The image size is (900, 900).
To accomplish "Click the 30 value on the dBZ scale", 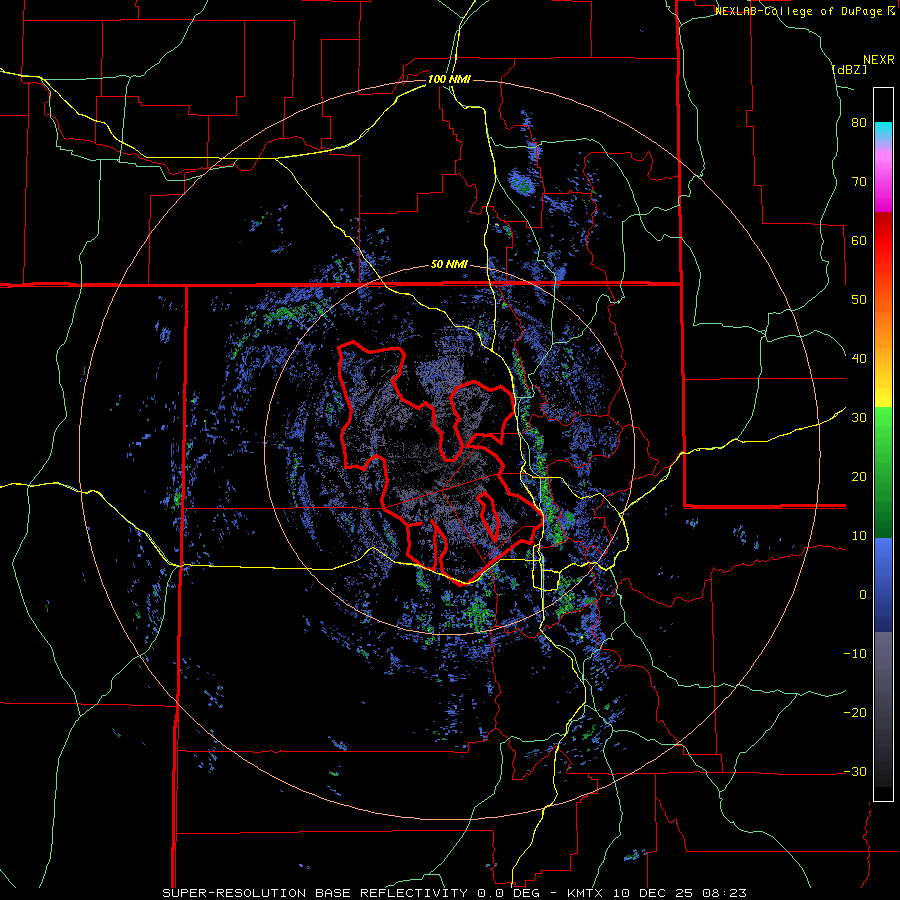I will point(859,417).
